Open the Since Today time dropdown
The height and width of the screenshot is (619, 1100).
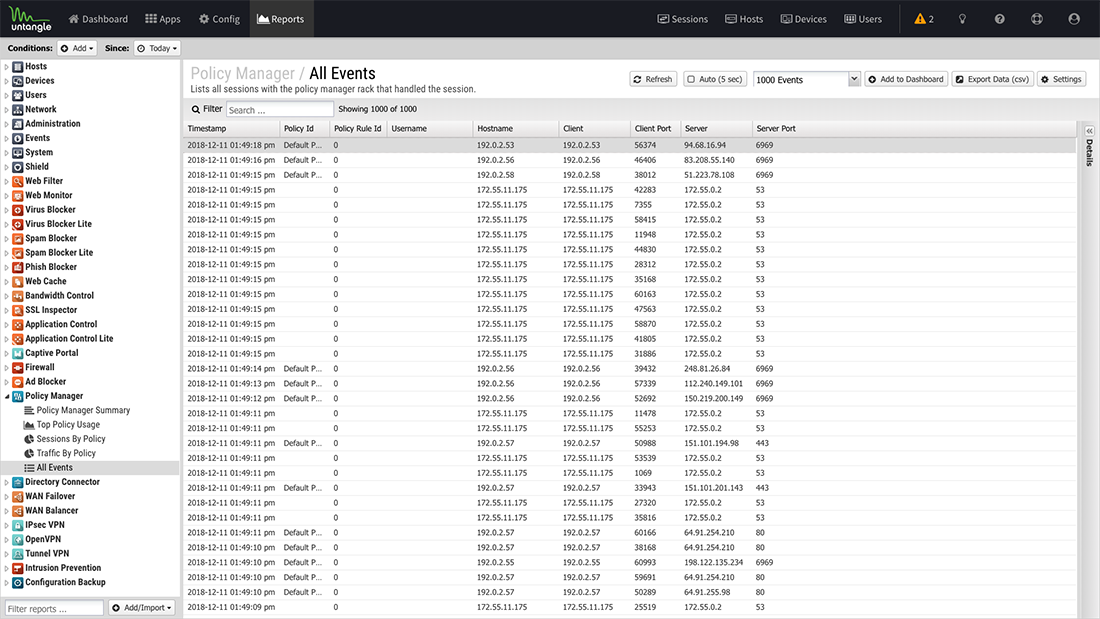click(x=157, y=48)
